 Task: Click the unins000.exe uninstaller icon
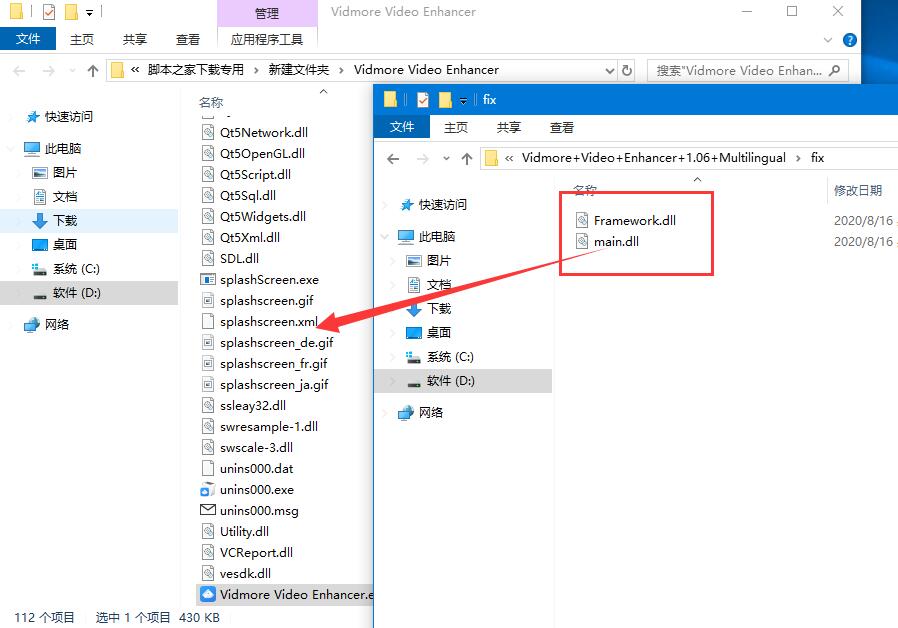coord(207,490)
